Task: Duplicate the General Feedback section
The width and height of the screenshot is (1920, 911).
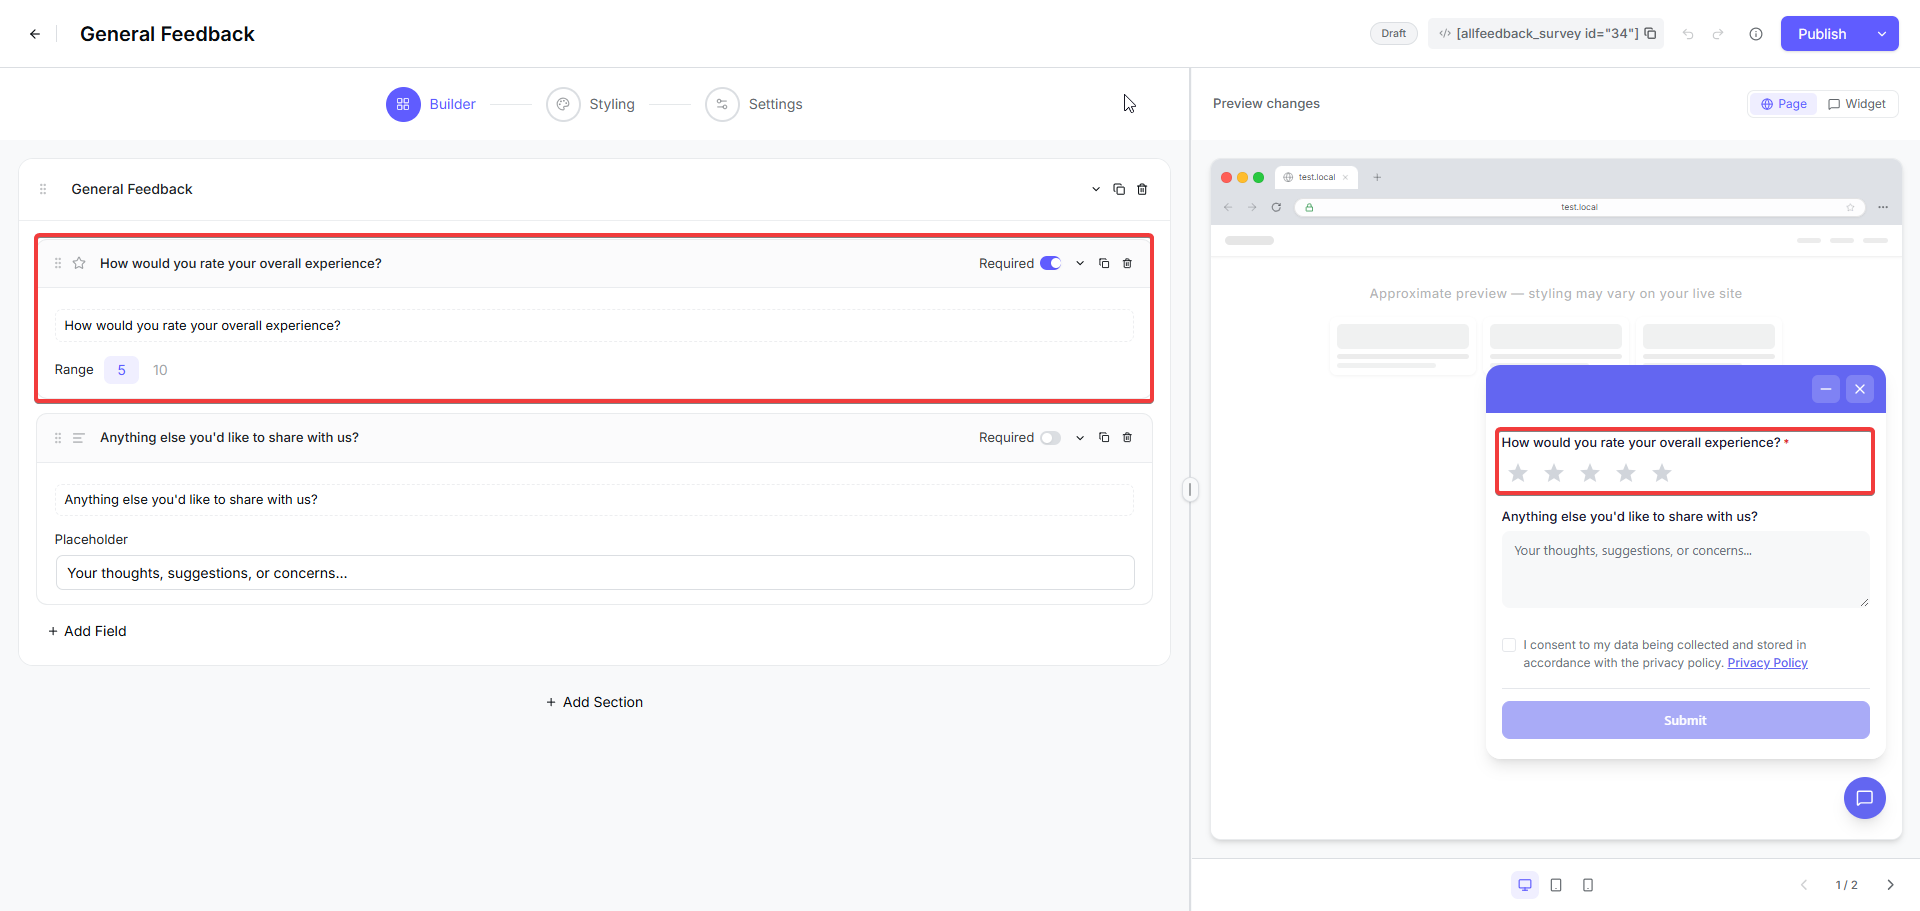Action: tap(1119, 189)
